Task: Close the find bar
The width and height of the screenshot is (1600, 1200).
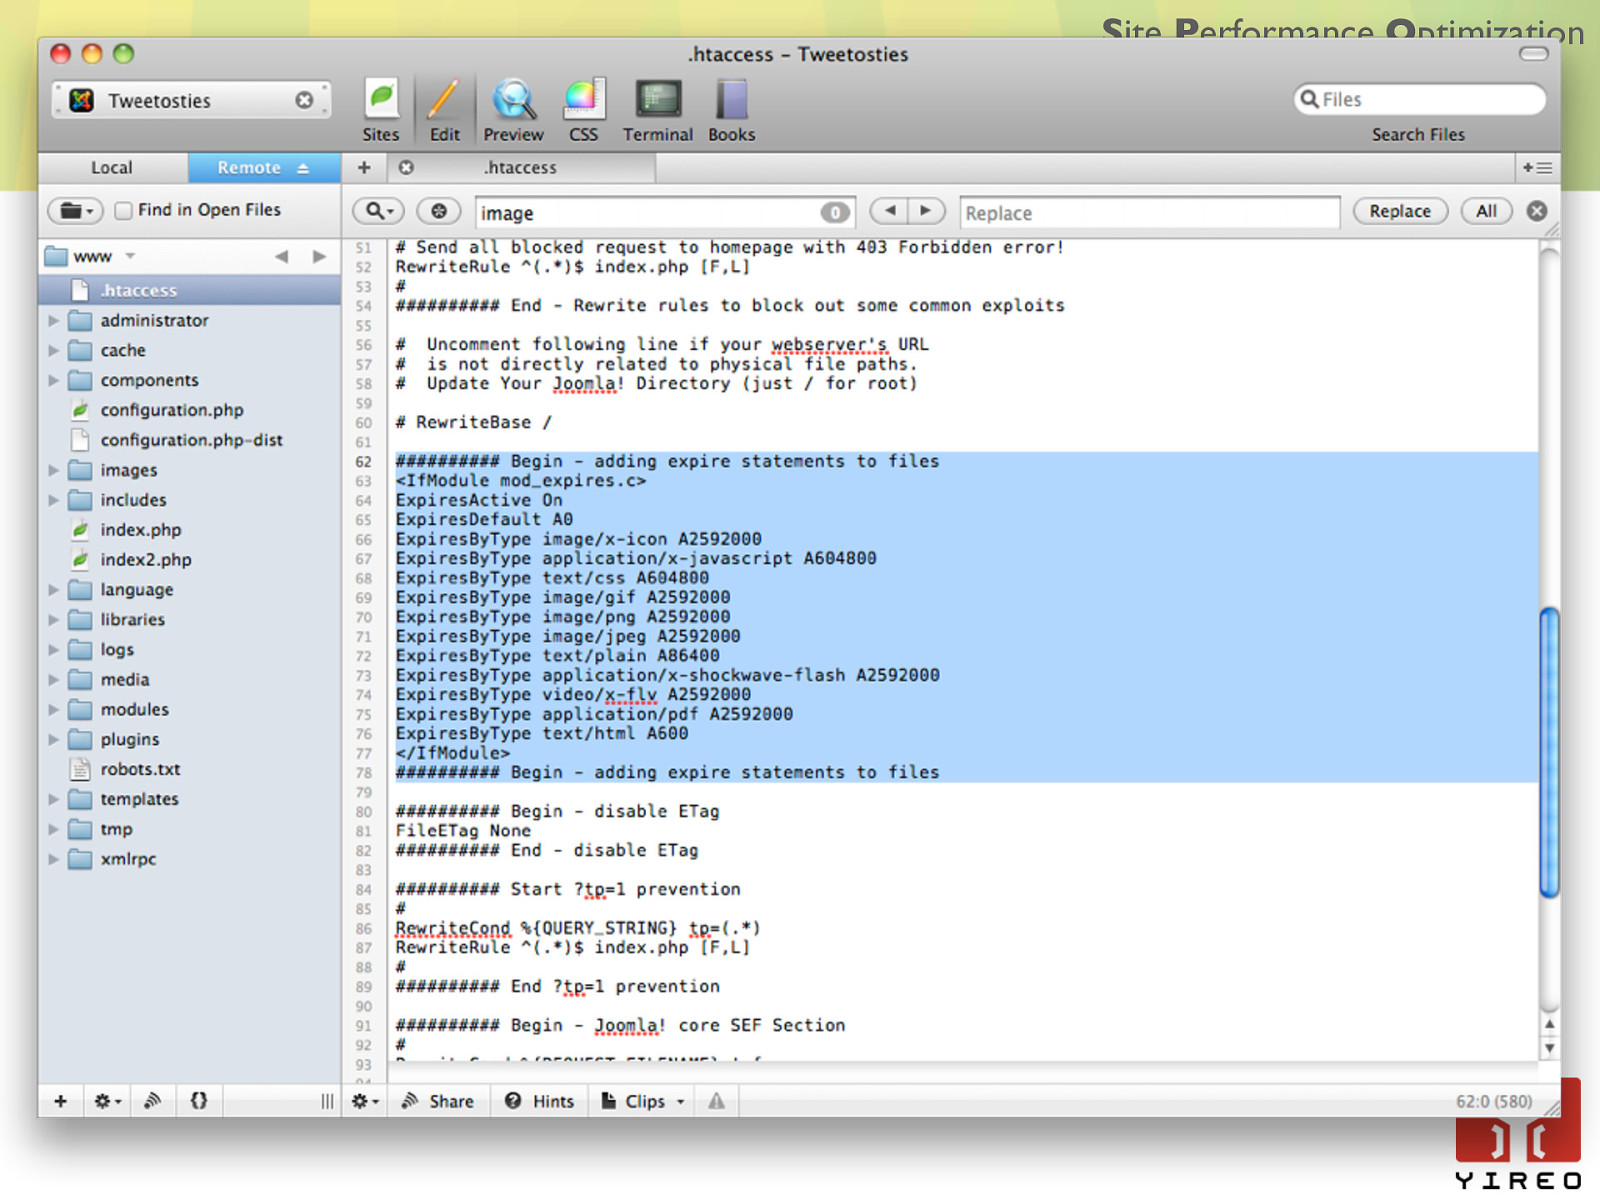Action: point(1537,211)
